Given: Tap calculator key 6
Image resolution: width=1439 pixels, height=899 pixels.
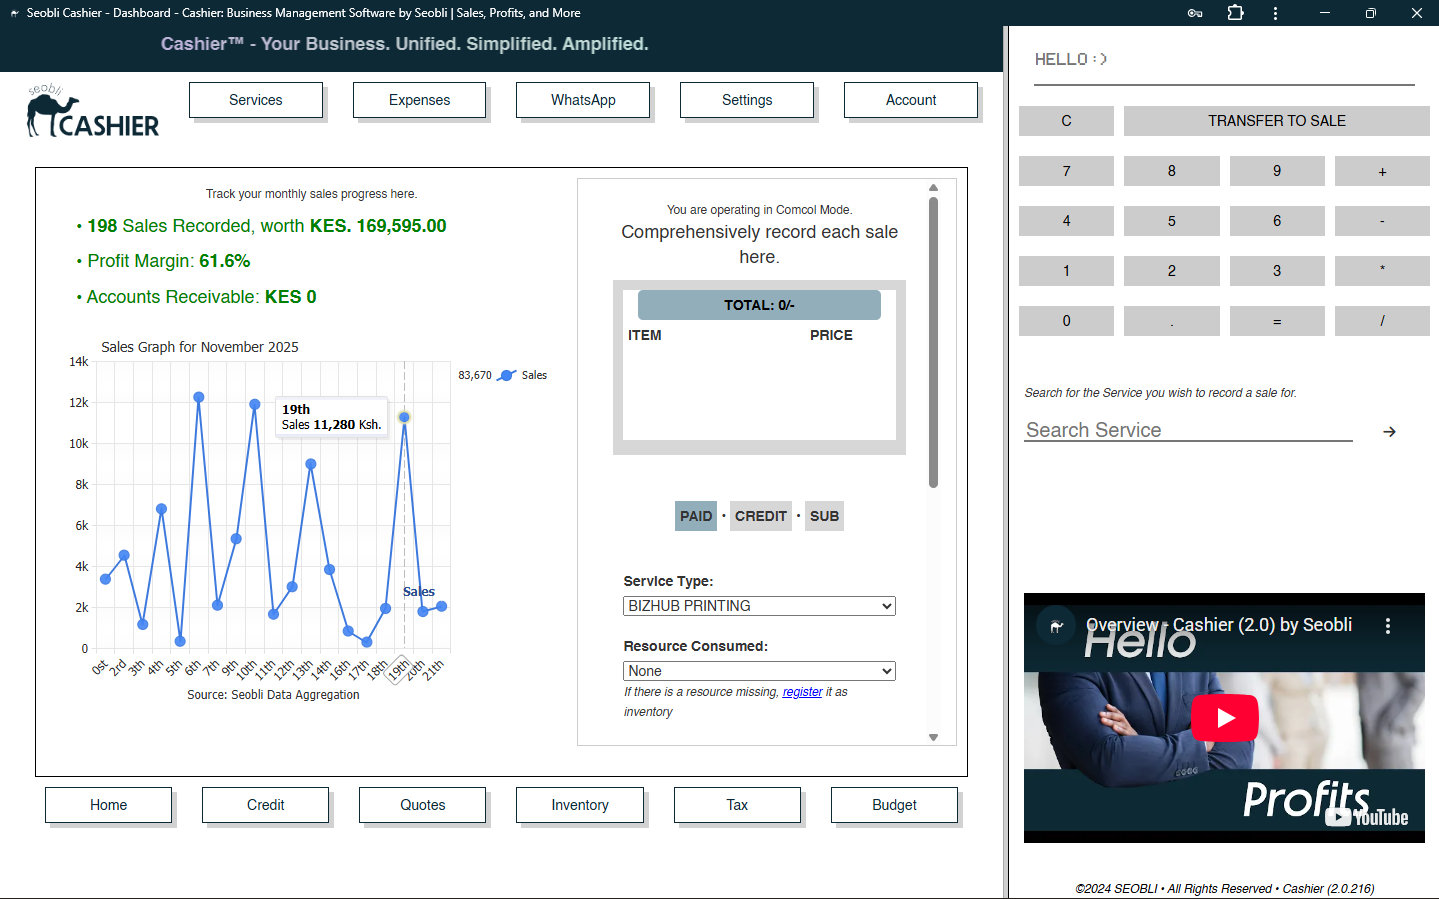Looking at the screenshot, I should (x=1277, y=221).
